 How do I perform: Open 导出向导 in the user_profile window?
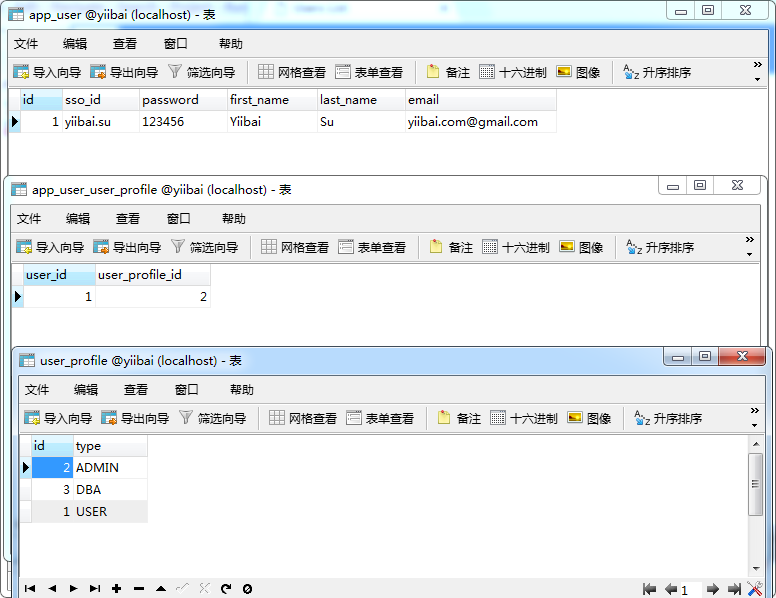(x=135, y=418)
